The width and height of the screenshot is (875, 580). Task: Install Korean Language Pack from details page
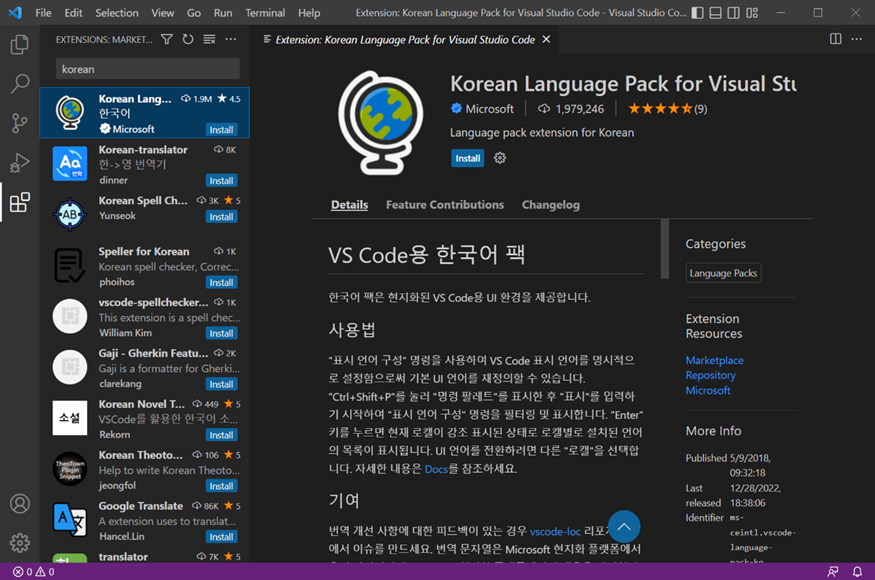[468, 158]
